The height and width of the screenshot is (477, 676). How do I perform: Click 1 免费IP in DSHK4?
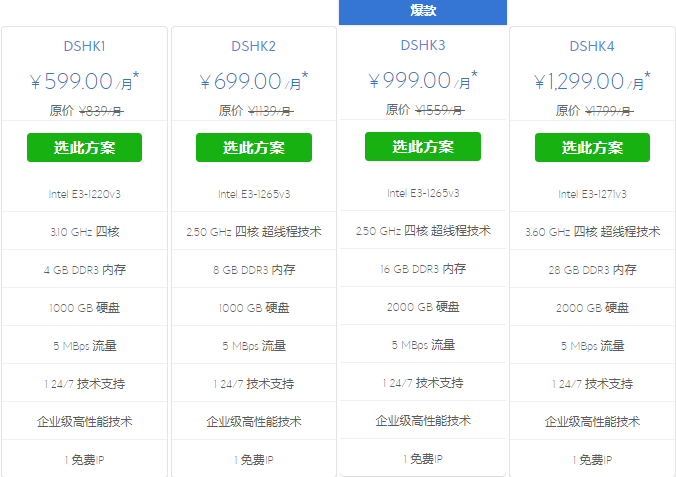point(592,460)
